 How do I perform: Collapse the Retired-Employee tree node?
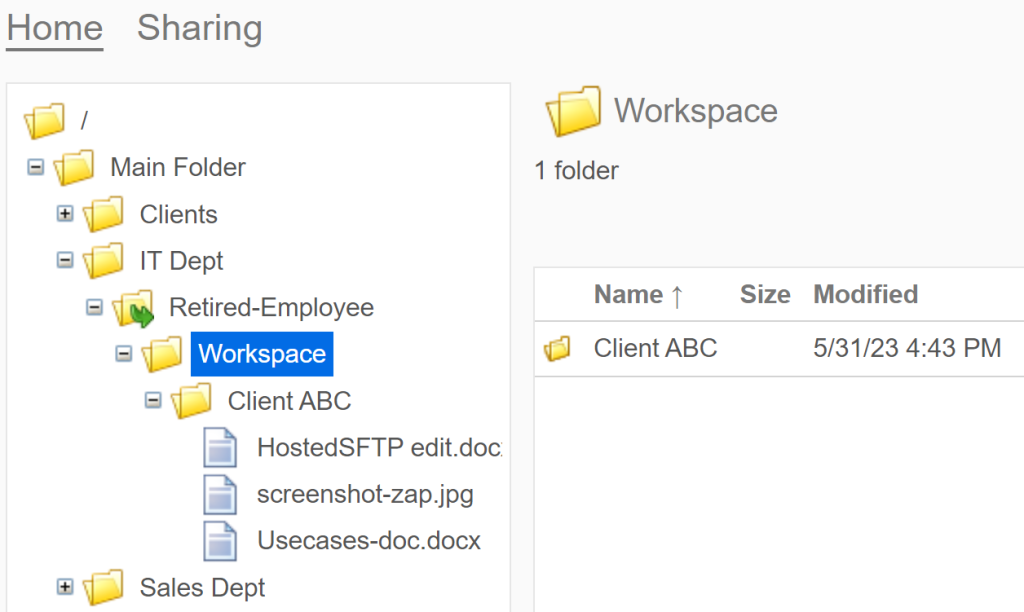94,307
